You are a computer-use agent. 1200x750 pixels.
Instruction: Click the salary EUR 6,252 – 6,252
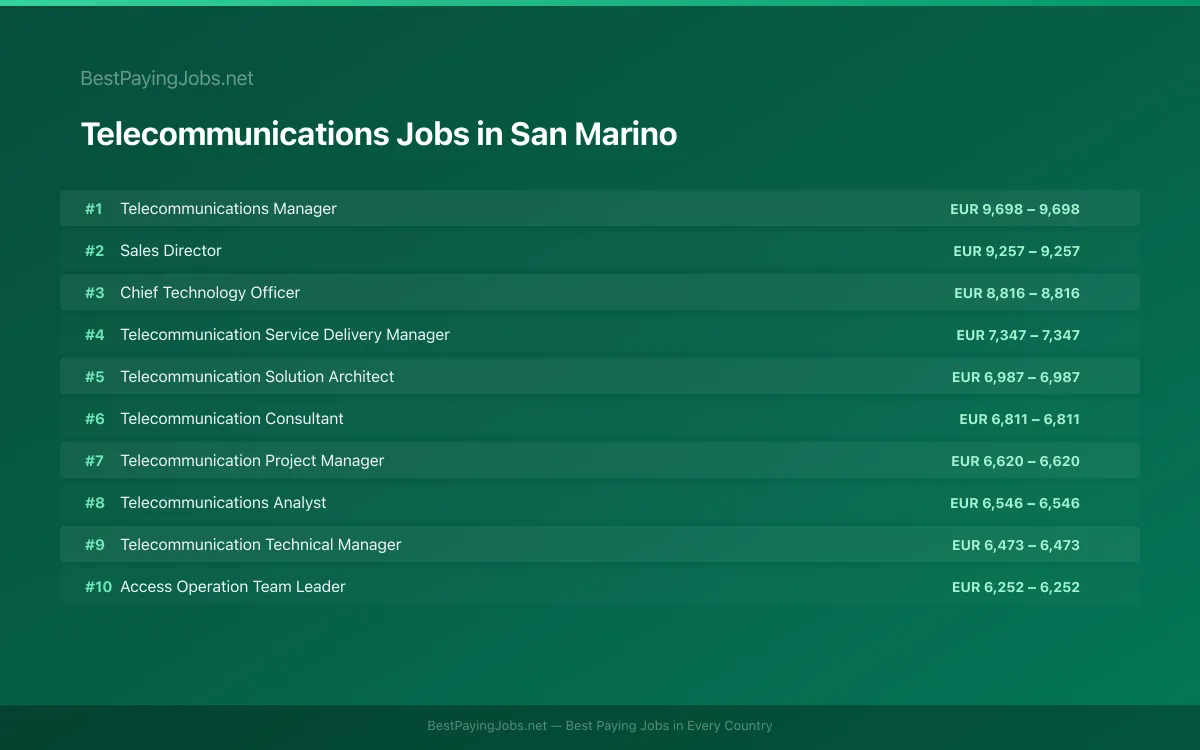click(1016, 587)
